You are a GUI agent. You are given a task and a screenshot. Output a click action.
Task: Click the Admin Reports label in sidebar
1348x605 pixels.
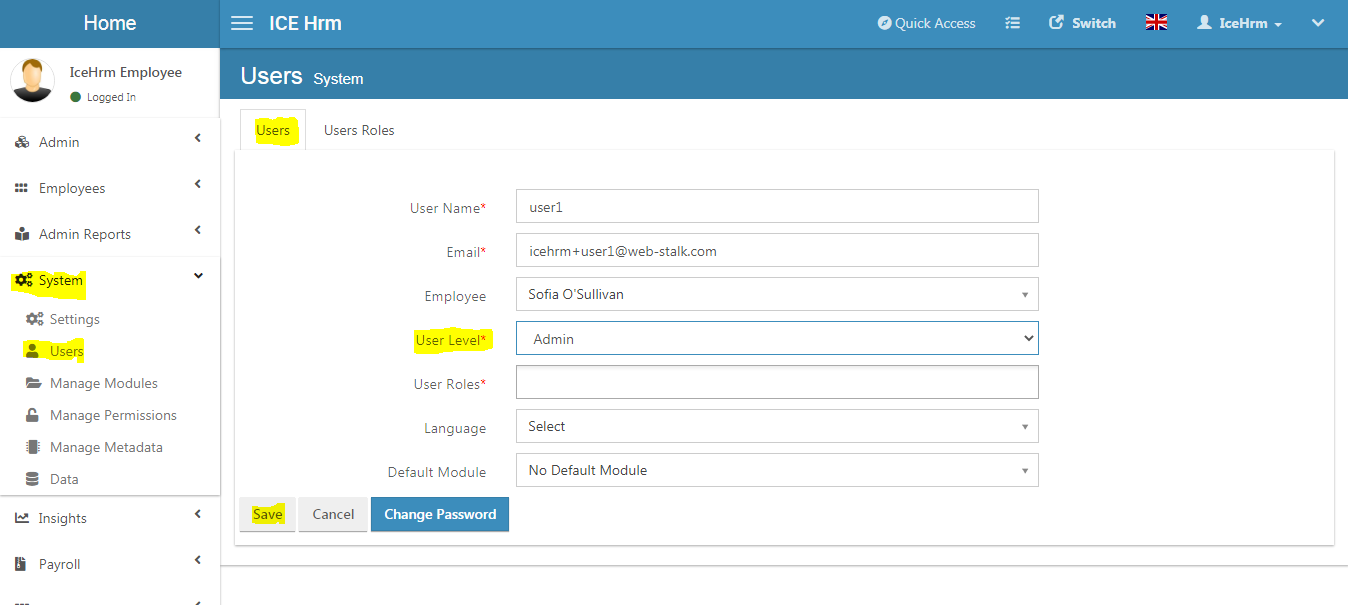(x=85, y=234)
